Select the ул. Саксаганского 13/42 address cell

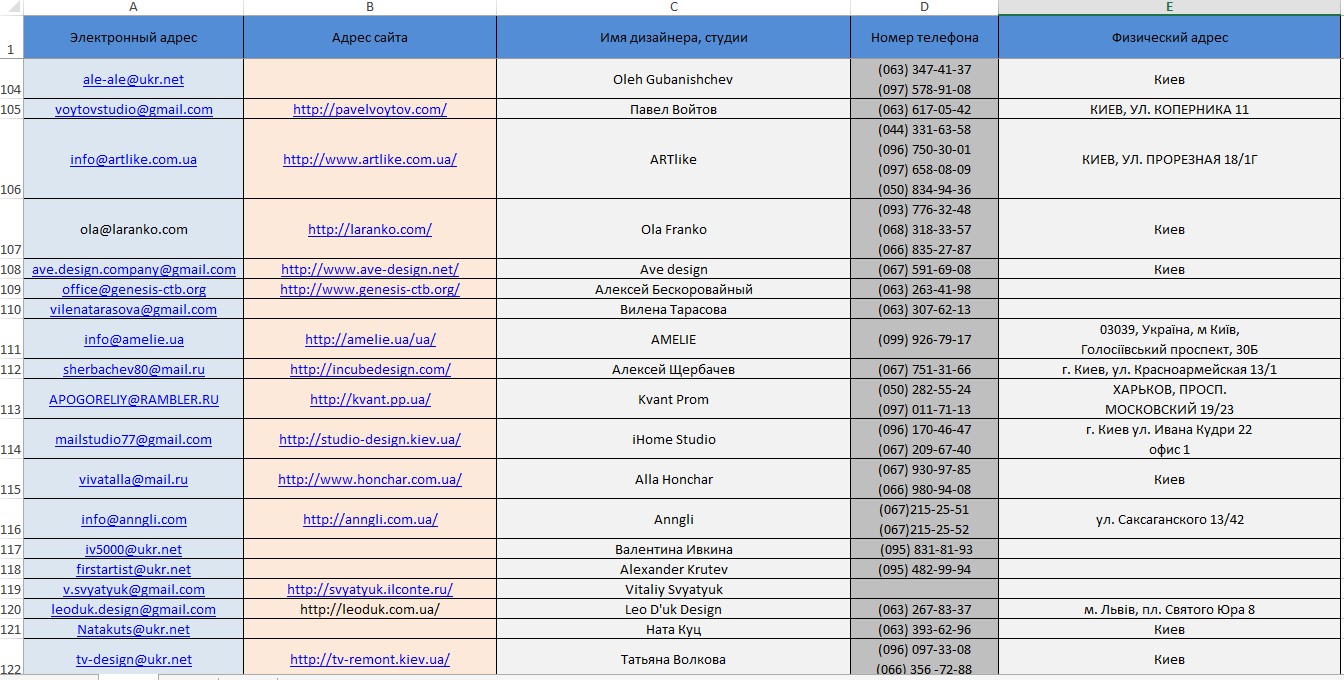(1170, 520)
